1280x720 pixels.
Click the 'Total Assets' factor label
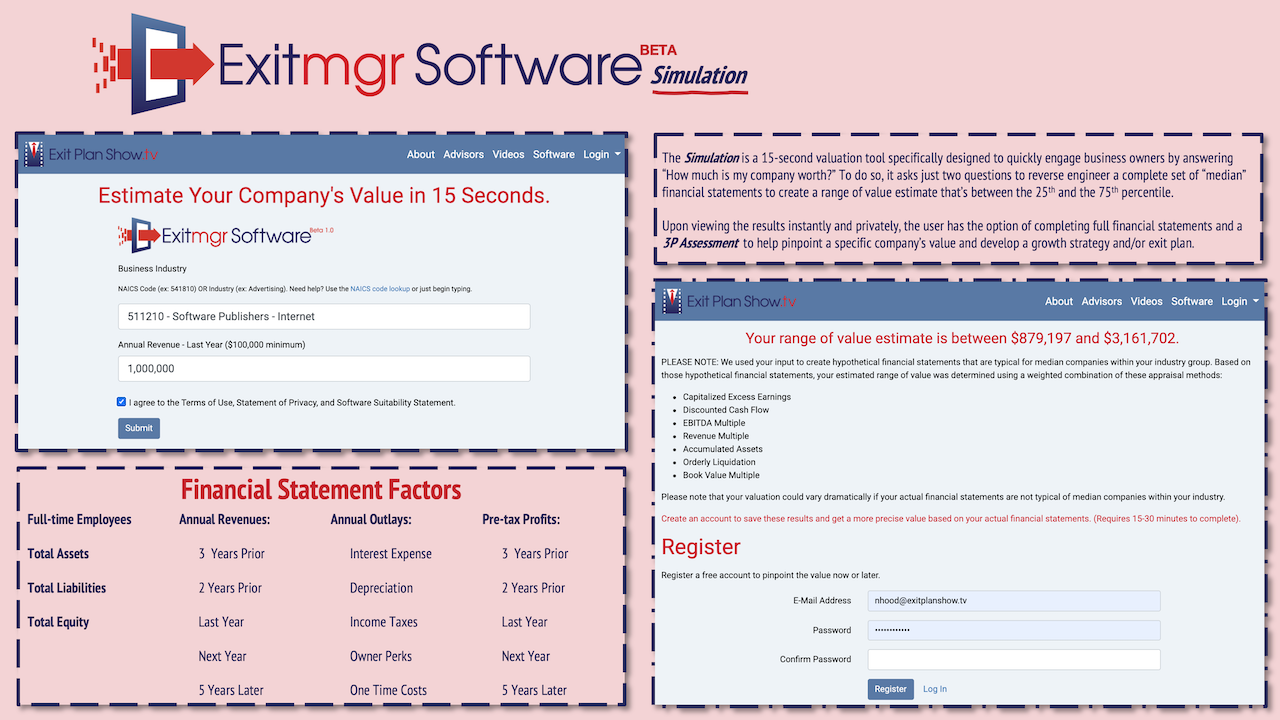[58, 554]
